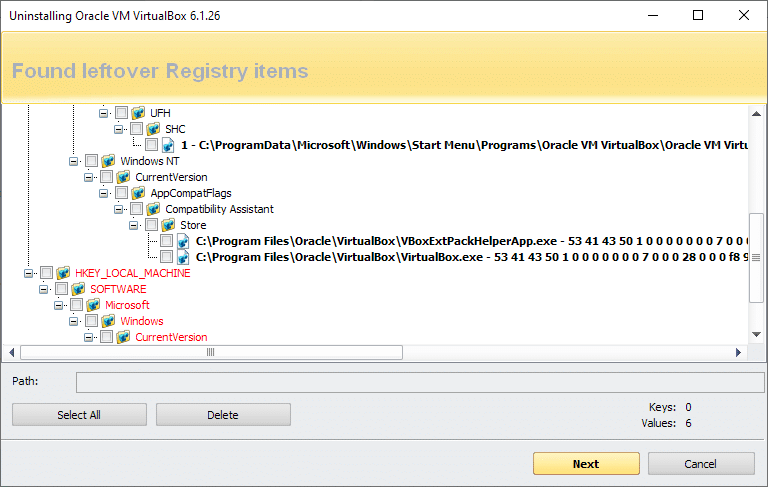Viewport: 768px width, 487px height.
Task: Click the Windows NT folder icon
Action: coord(108,161)
